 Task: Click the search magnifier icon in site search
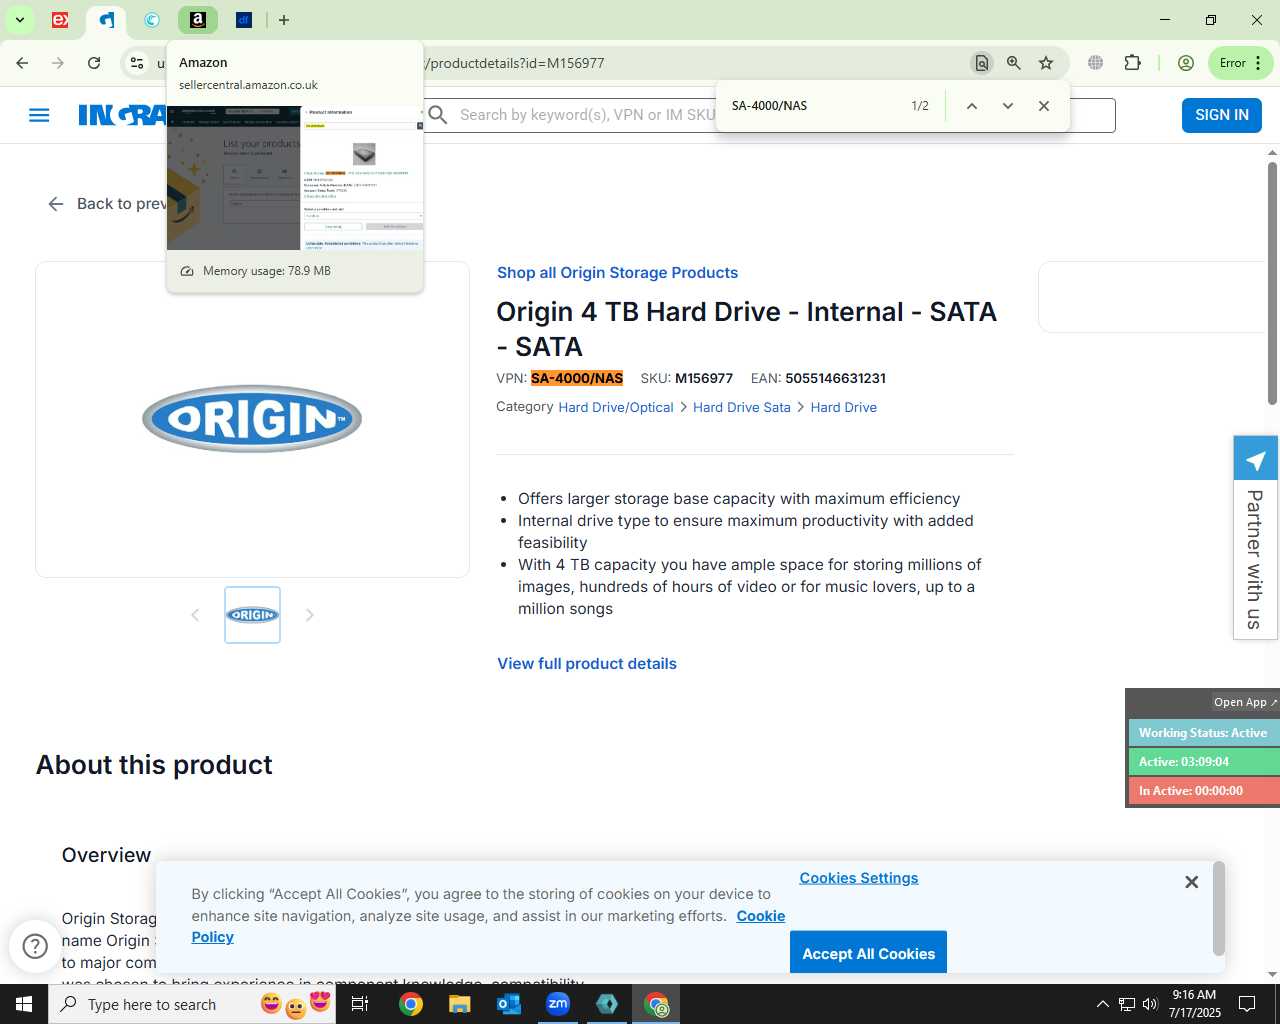[437, 115]
